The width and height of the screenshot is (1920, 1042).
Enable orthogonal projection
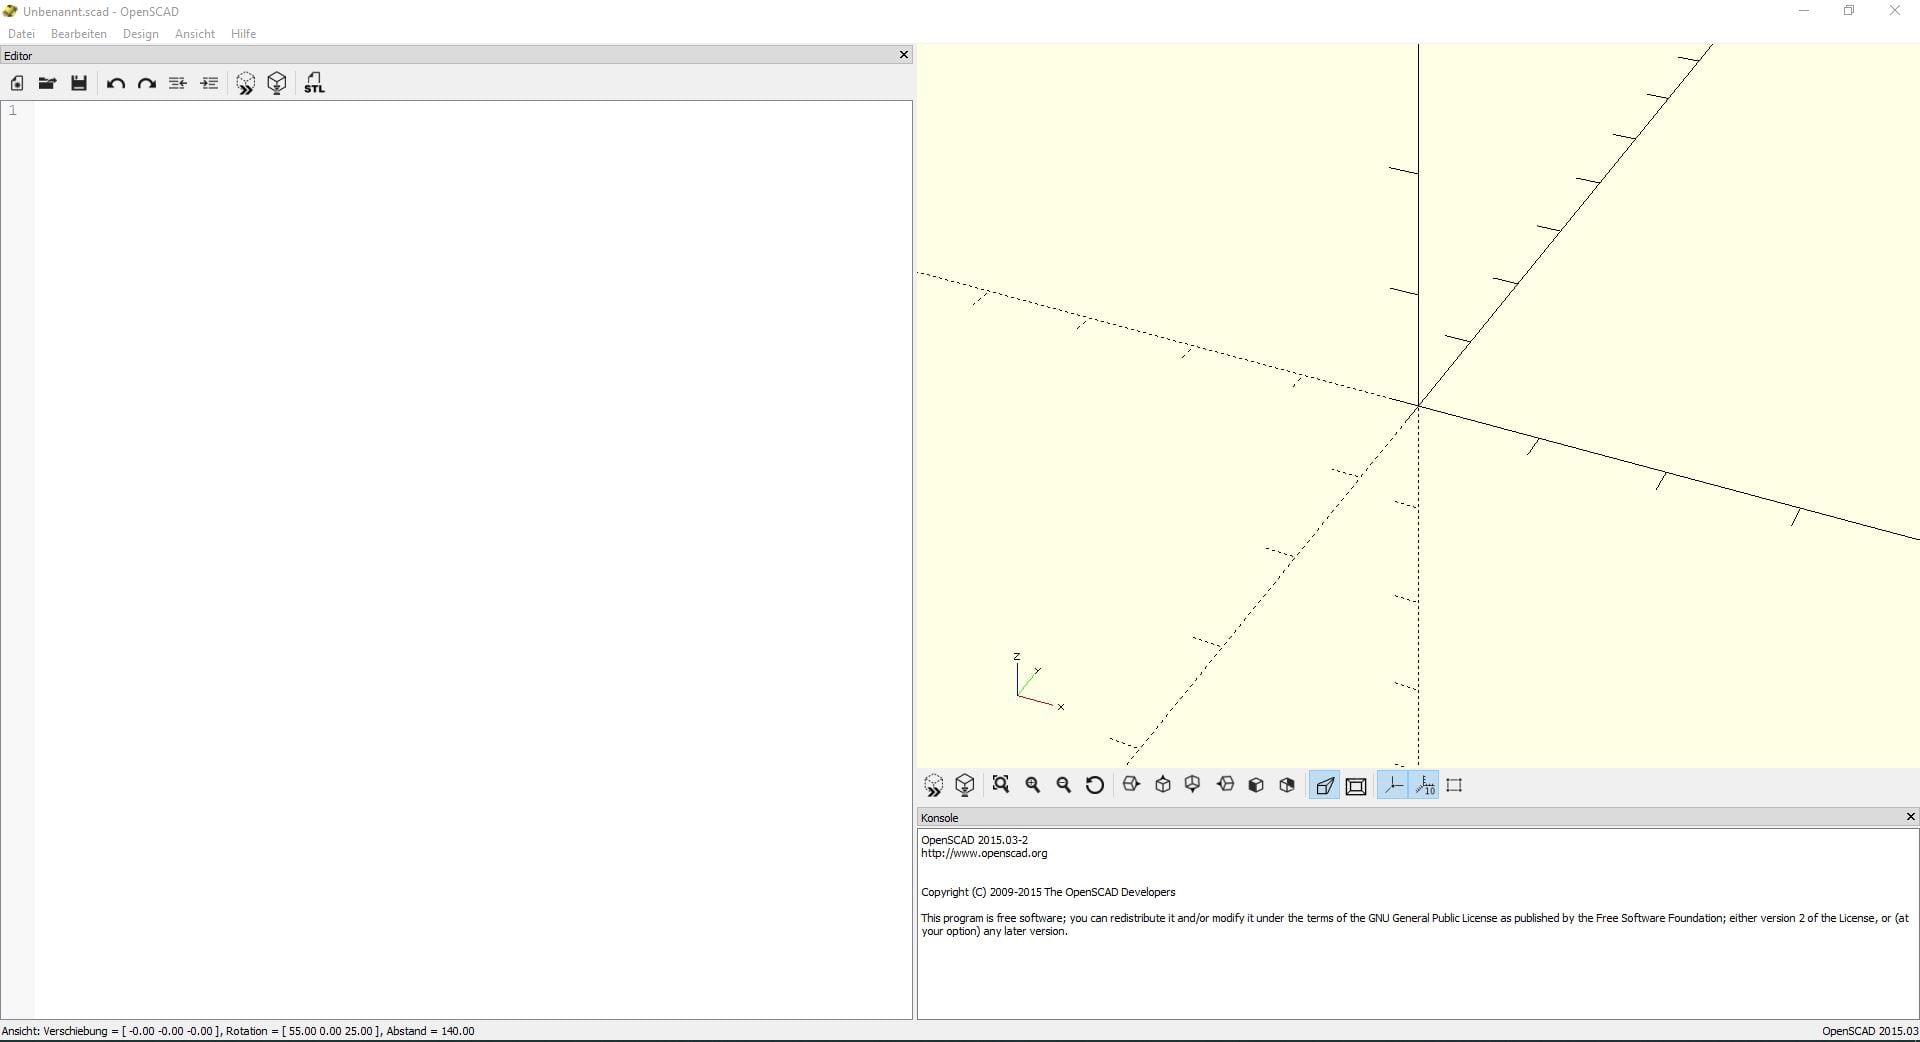1356,785
